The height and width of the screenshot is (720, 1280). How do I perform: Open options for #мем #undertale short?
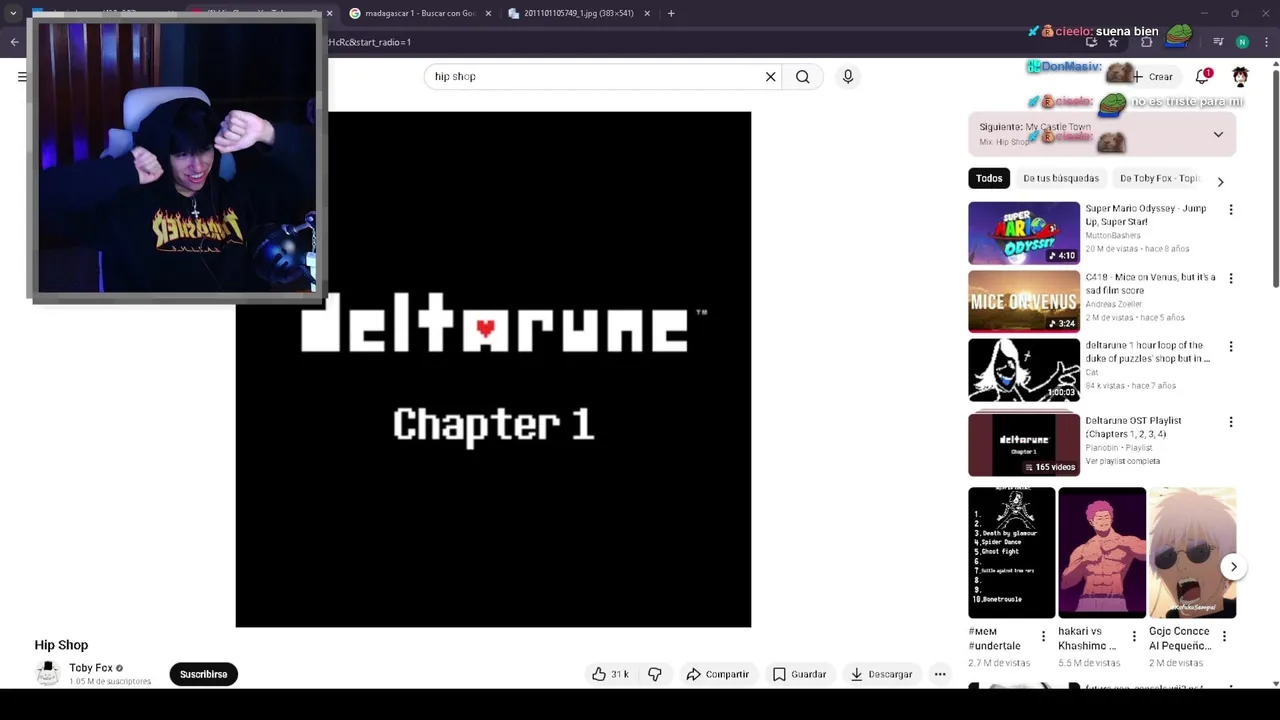(1043, 636)
